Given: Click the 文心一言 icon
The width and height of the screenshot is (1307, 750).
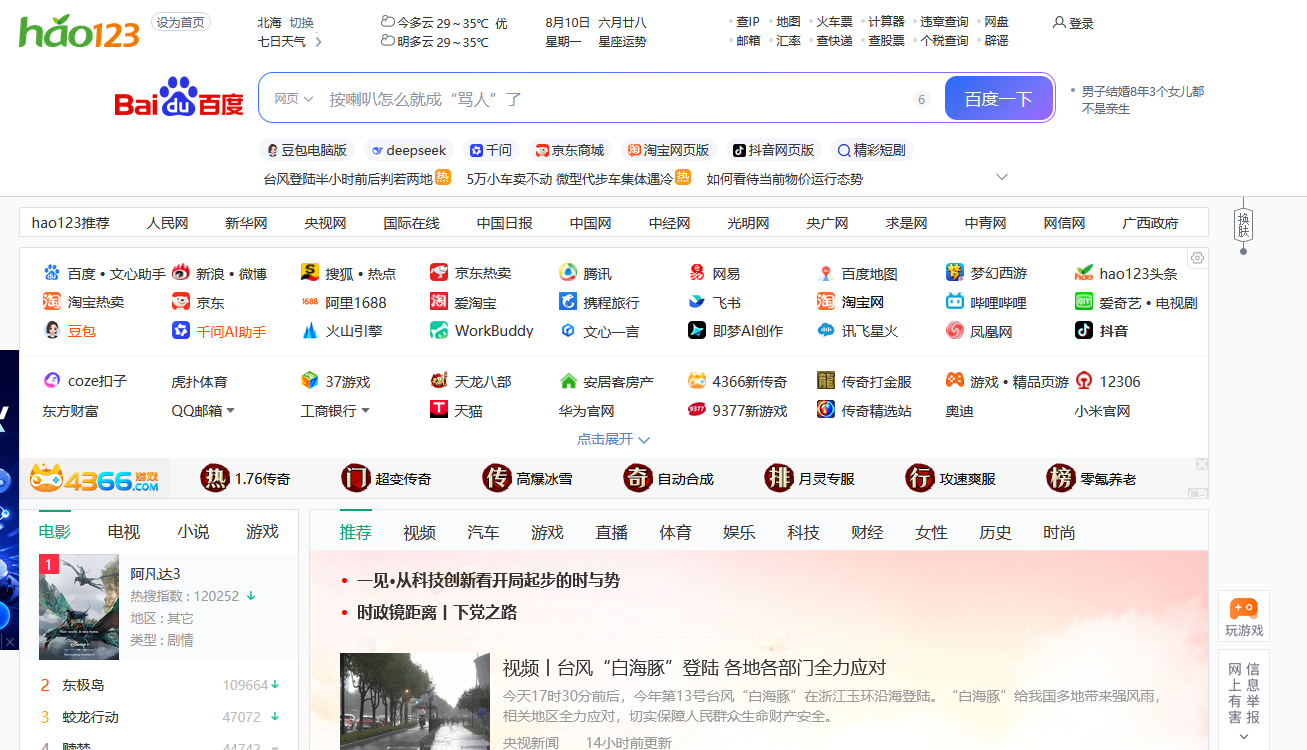Looking at the screenshot, I should [568, 331].
